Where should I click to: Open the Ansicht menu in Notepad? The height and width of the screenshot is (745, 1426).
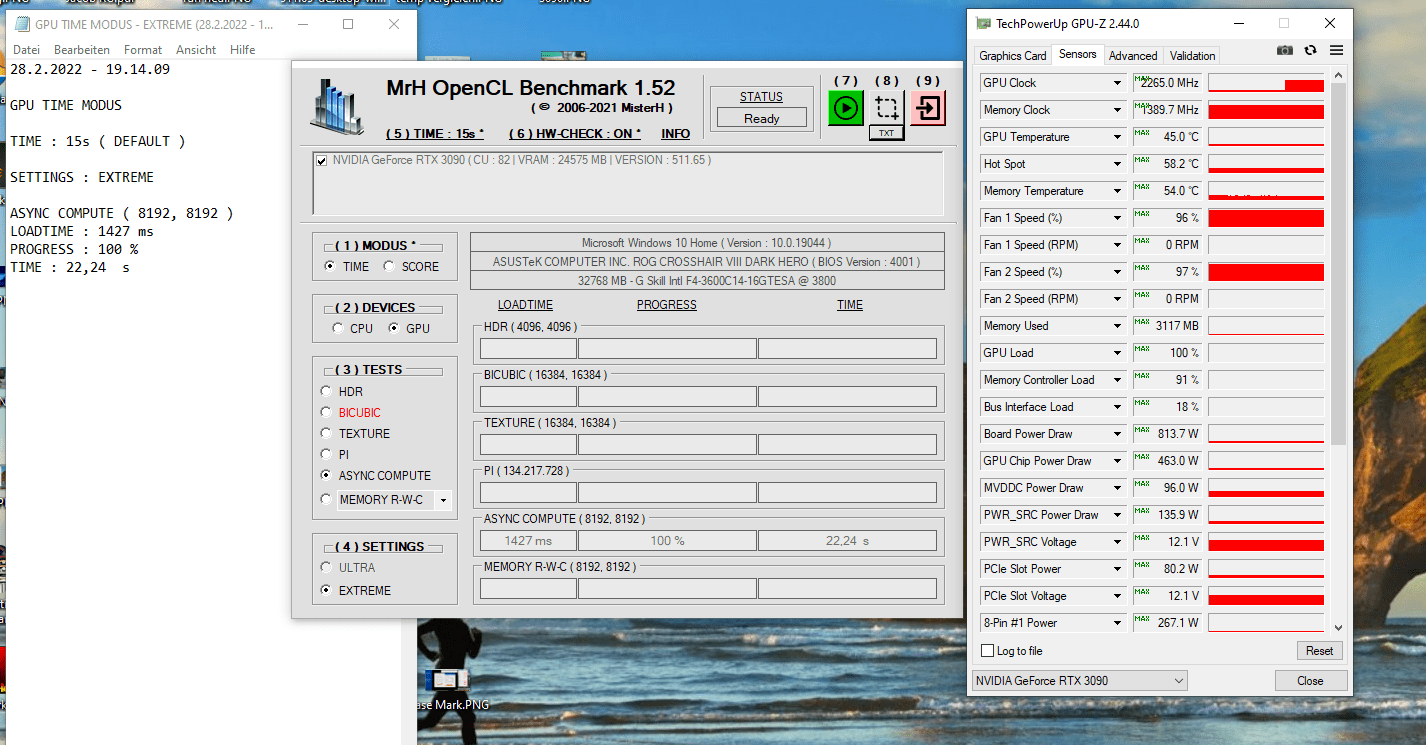(196, 50)
